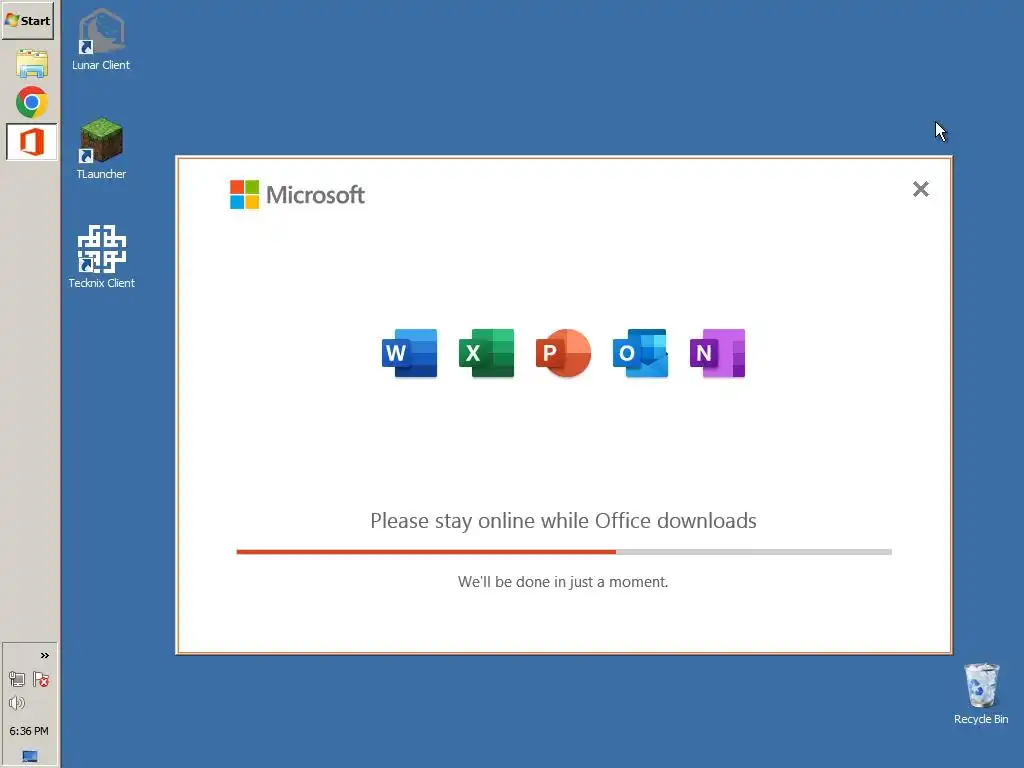The height and width of the screenshot is (768, 1024).
Task: Close the Office download dialog
Action: pyautogui.click(x=921, y=189)
